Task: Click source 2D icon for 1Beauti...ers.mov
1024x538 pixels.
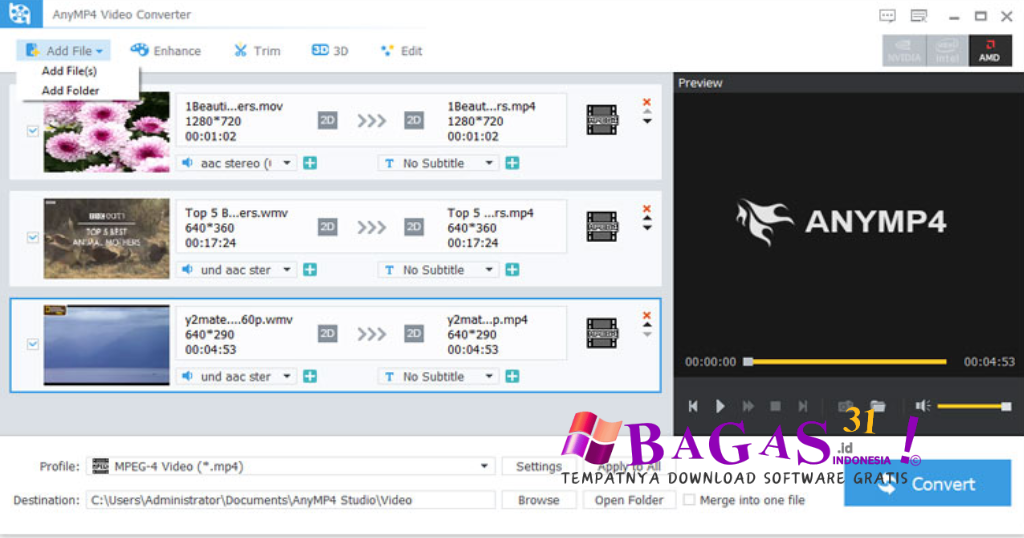Action: [327, 120]
